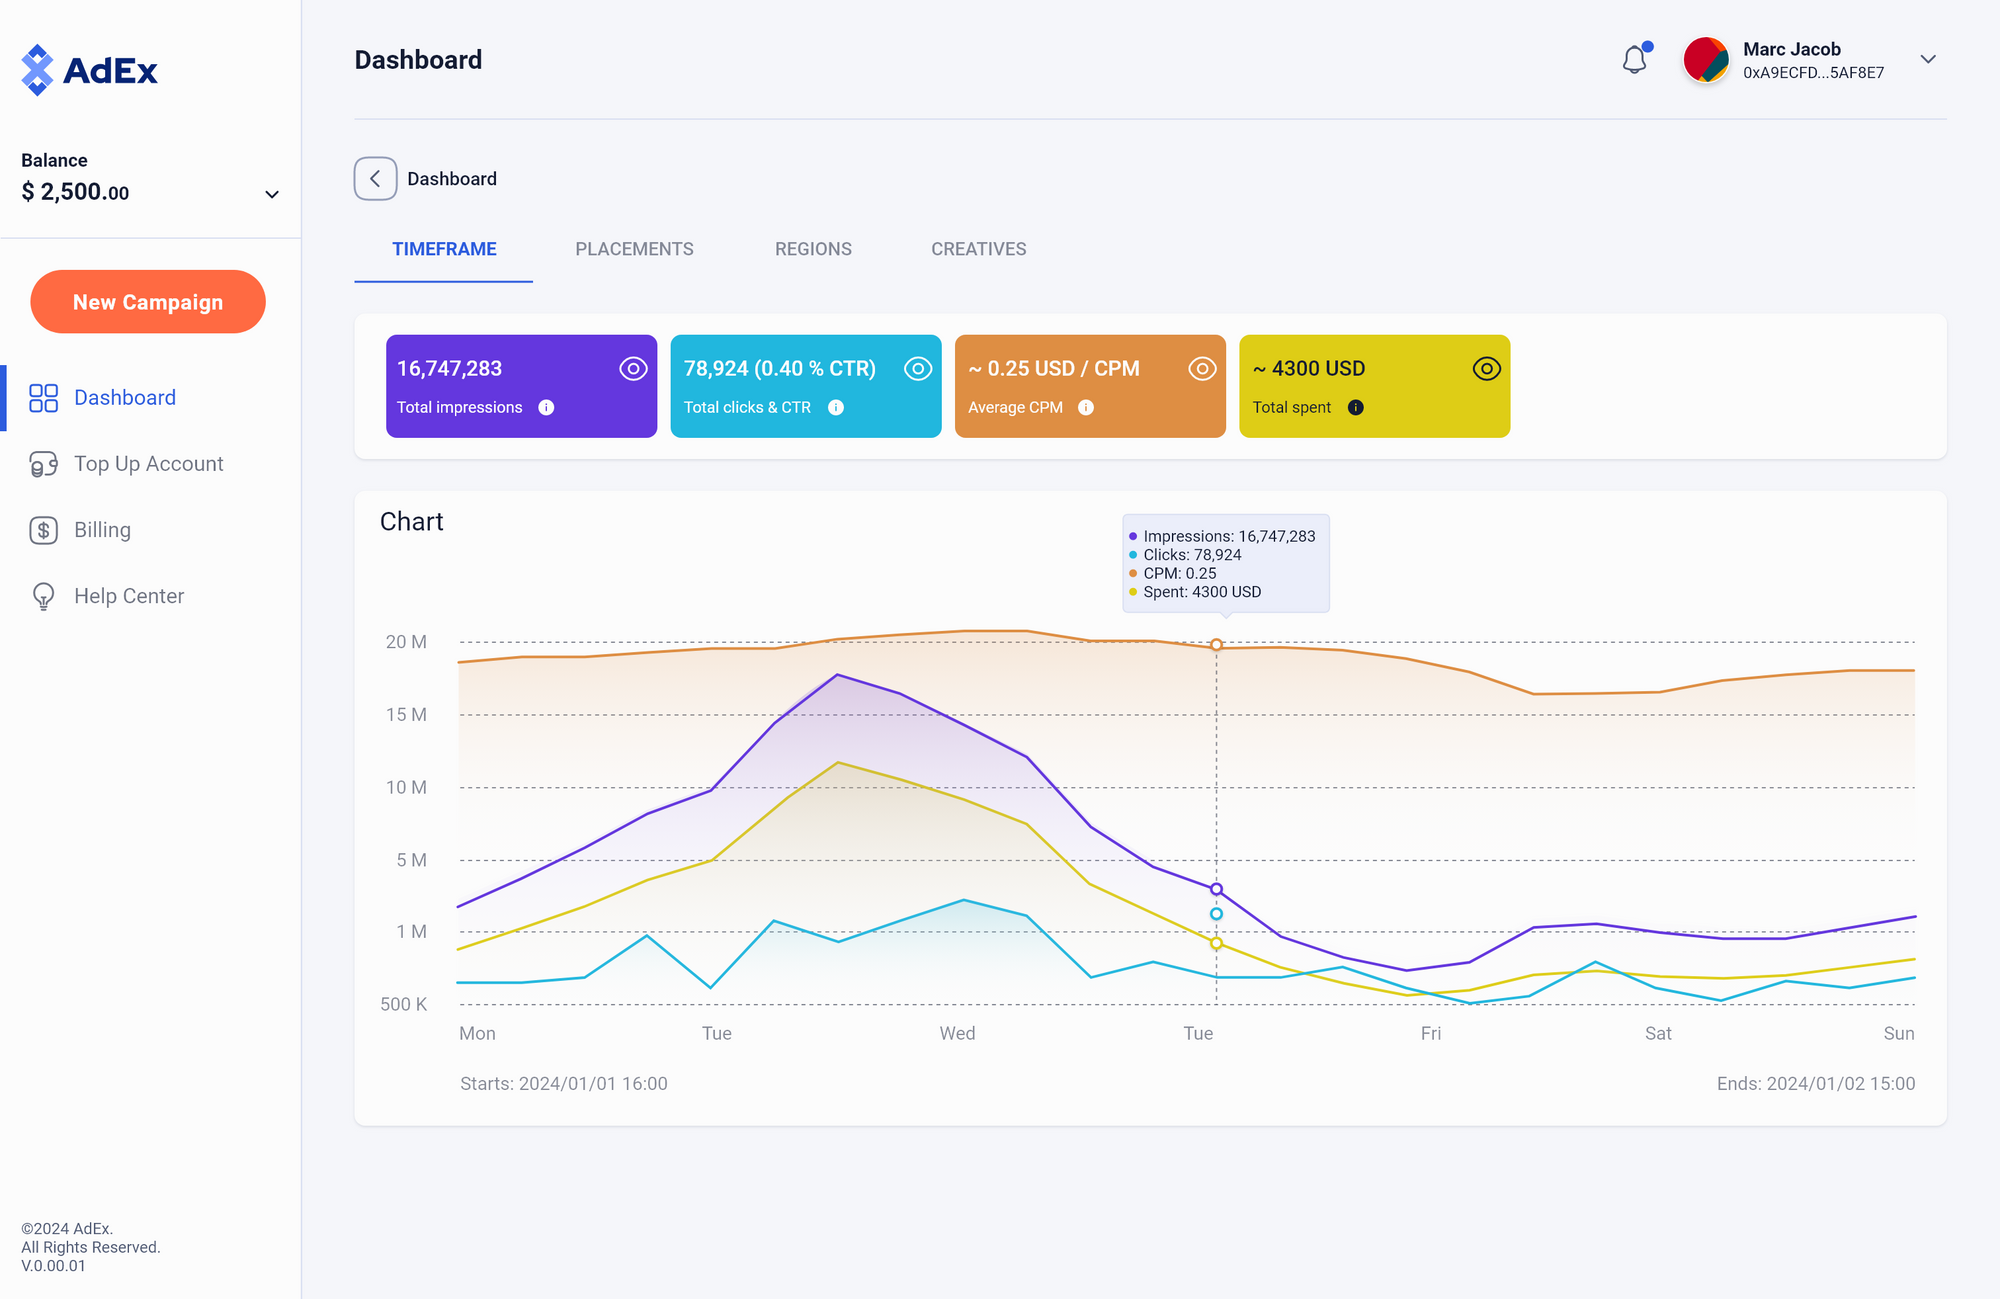Viewport: 2000px width, 1299px height.
Task: Click the Total spent info icon
Action: pos(1353,407)
